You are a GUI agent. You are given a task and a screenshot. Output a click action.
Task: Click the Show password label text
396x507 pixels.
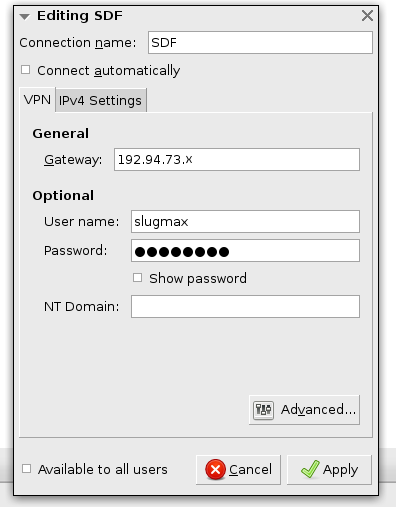click(x=198, y=279)
